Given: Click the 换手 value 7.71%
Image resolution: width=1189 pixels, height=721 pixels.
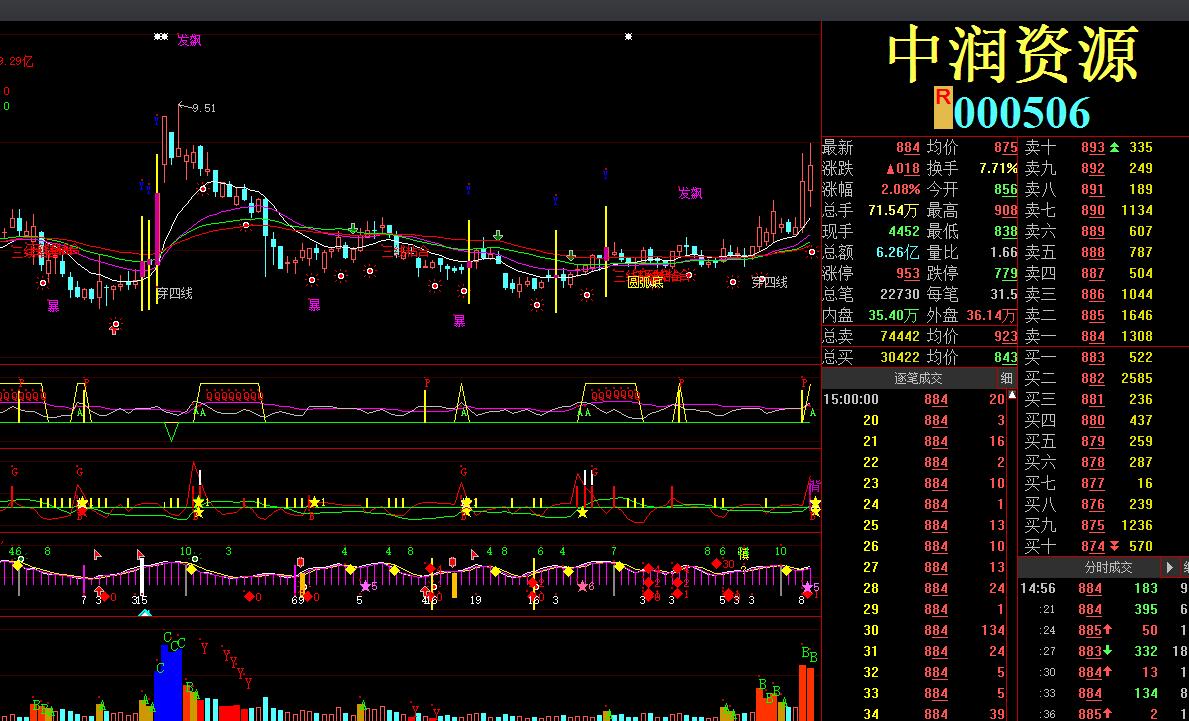Looking at the screenshot, I should (998, 168).
